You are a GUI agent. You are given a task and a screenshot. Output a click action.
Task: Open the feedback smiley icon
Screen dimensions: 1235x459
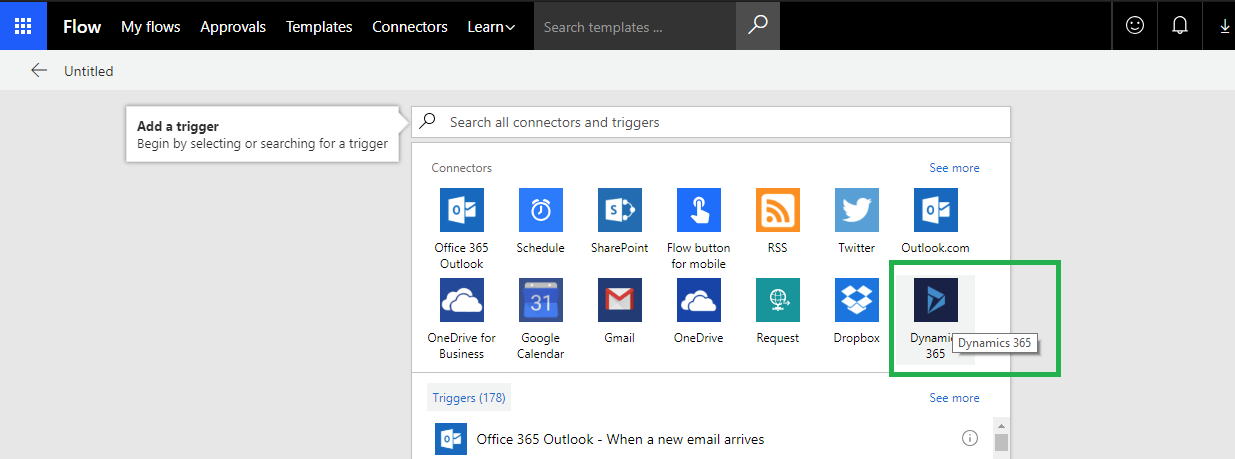click(x=1135, y=26)
